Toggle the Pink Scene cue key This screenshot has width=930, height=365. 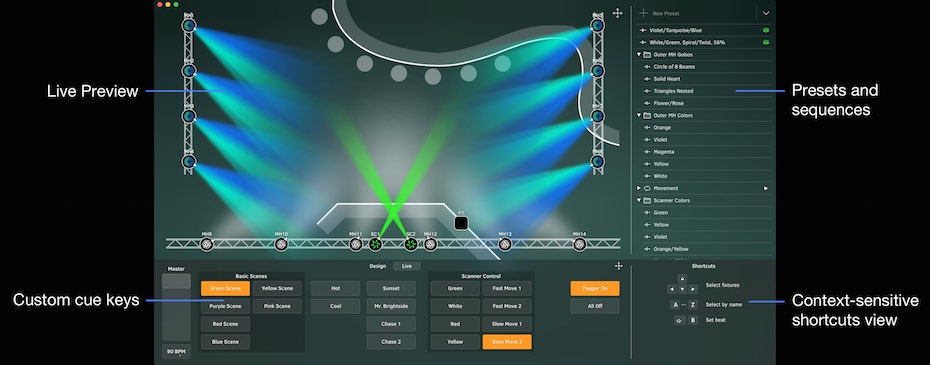click(x=277, y=306)
